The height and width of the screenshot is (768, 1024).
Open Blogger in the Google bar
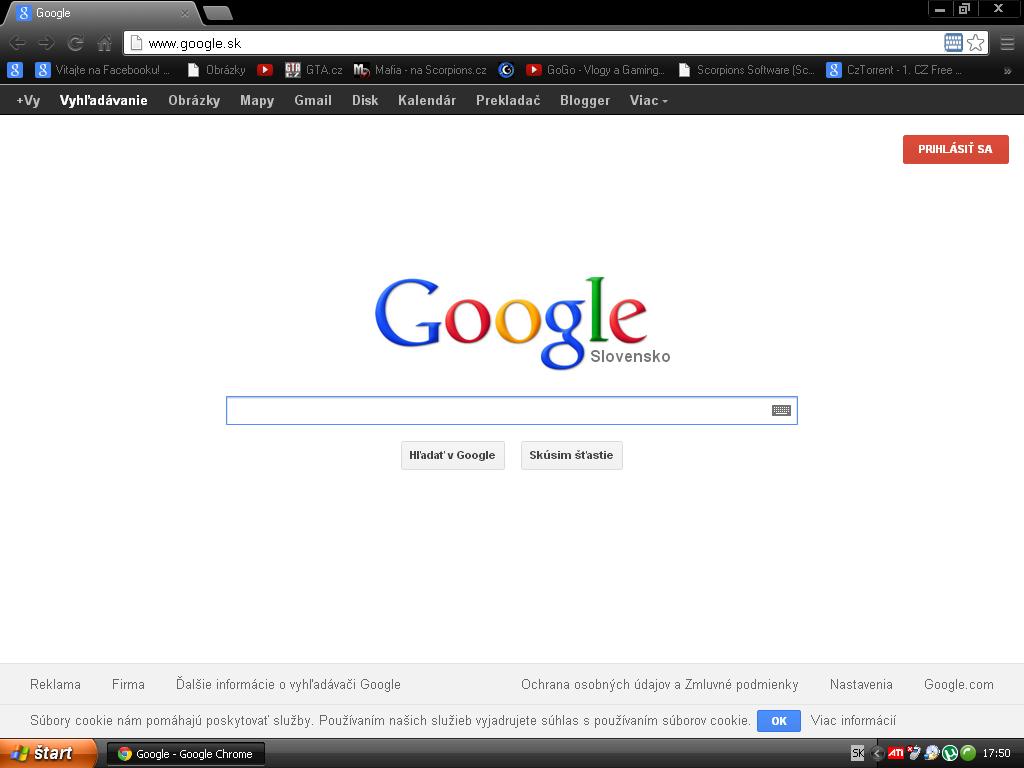pos(585,101)
